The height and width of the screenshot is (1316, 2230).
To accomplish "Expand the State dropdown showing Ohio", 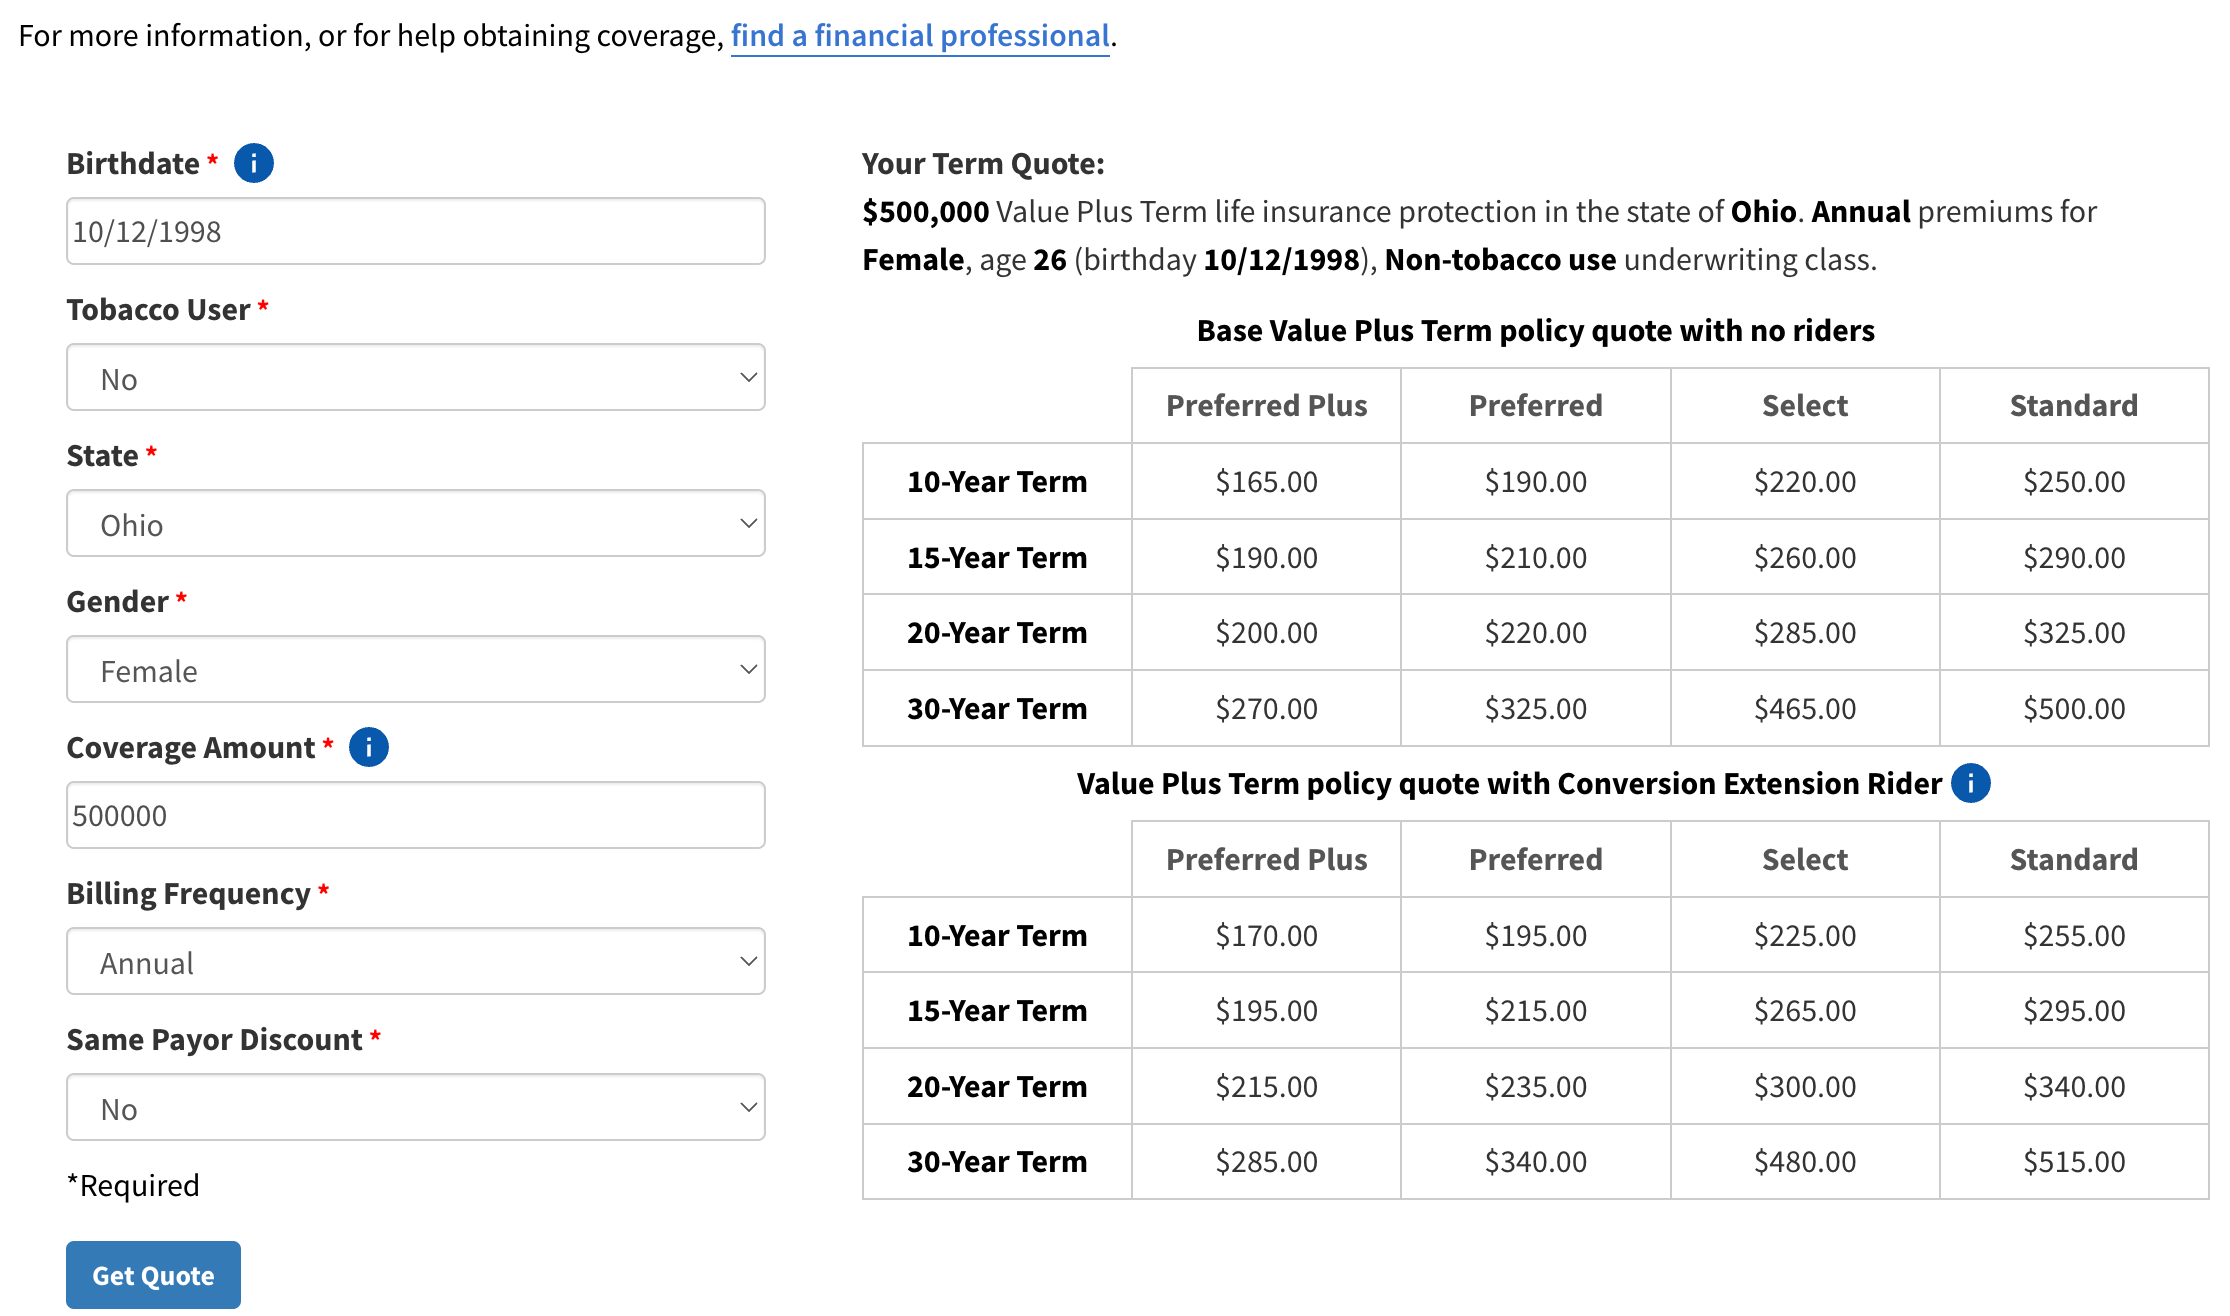I will pyautogui.click(x=415, y=524).
